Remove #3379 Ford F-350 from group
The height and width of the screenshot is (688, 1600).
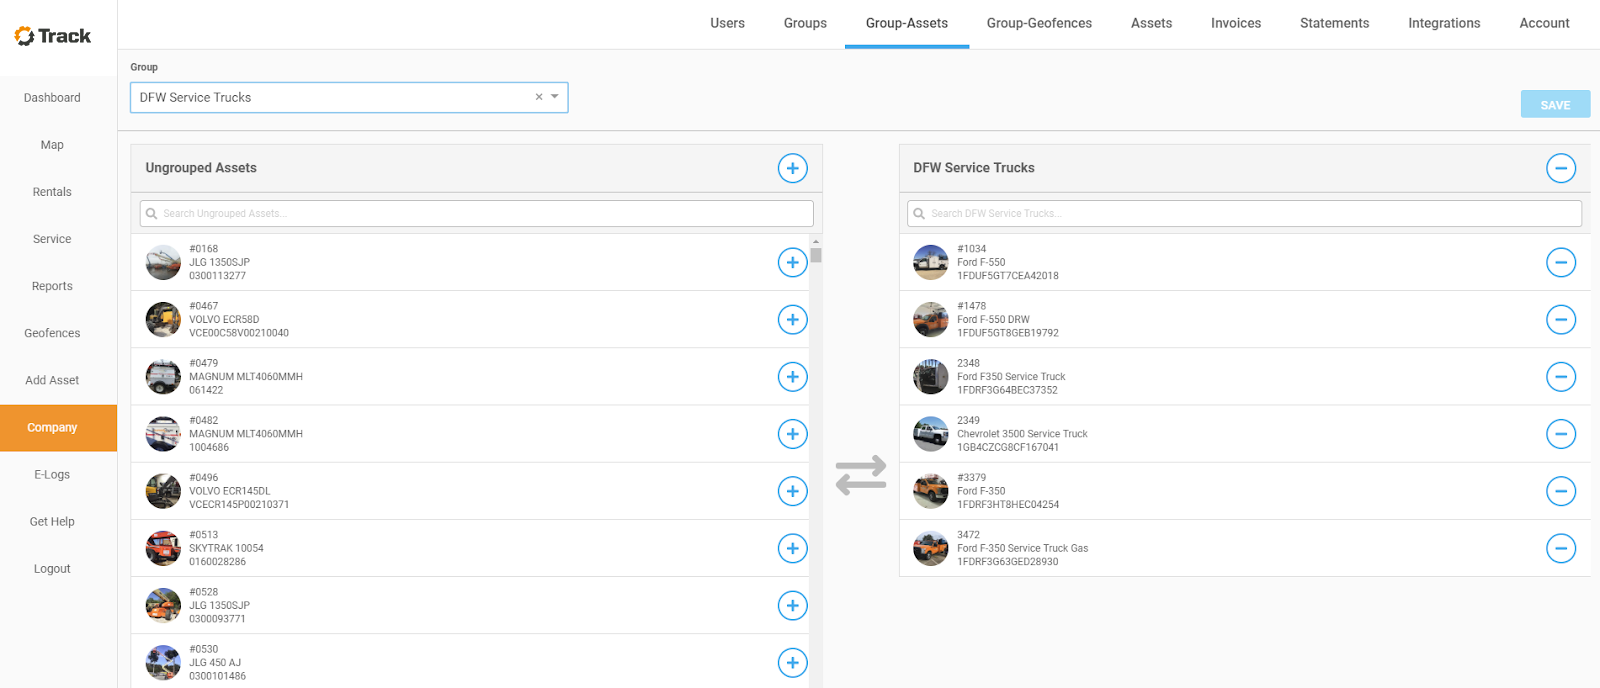1560,490
